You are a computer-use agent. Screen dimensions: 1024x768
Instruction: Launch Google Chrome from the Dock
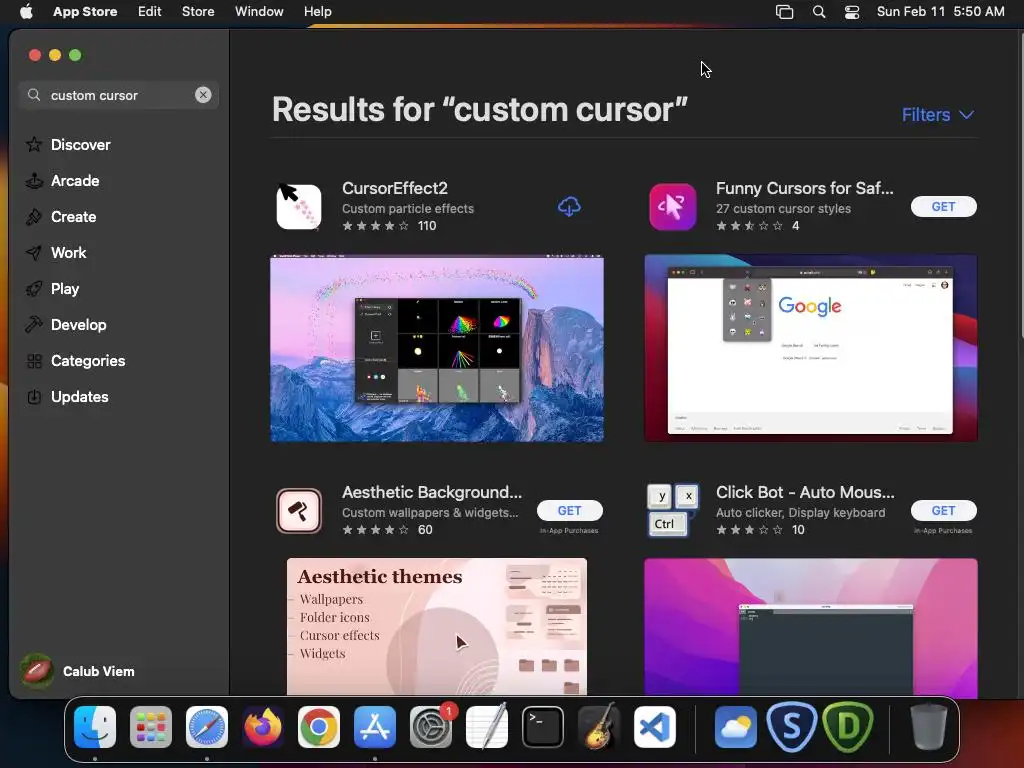[319, 727]
